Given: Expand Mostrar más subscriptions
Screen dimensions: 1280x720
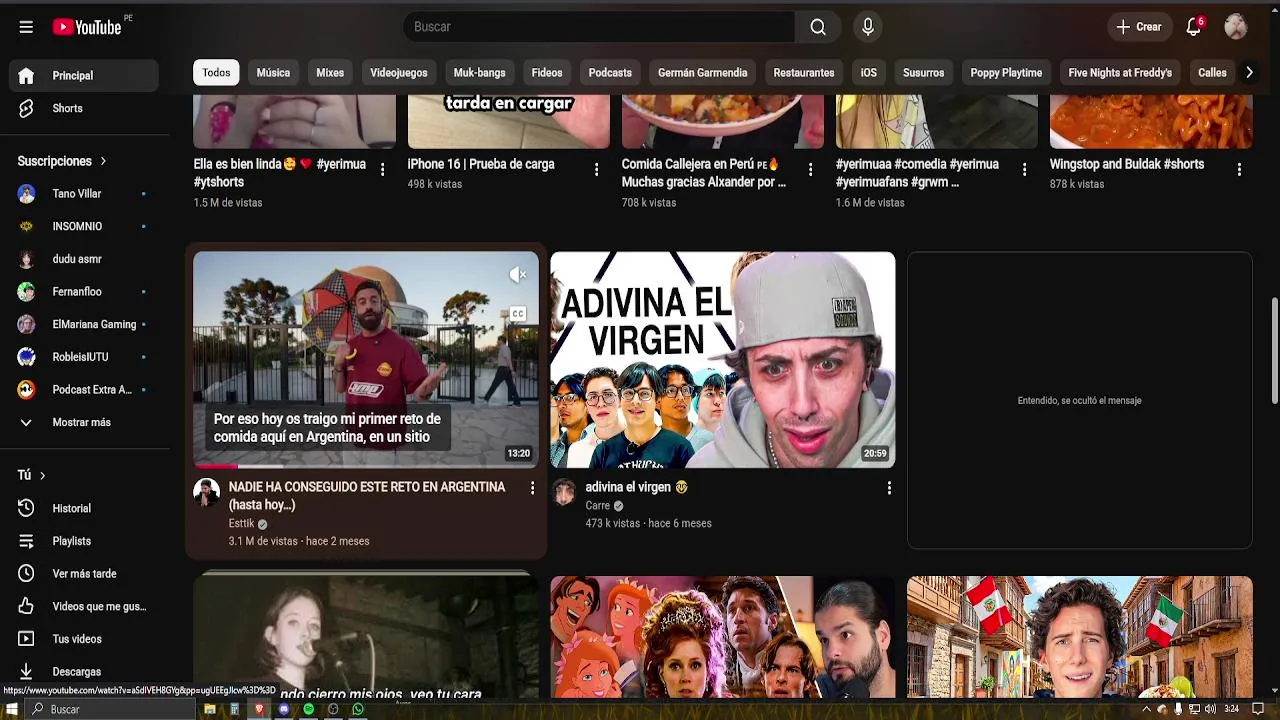Looking at the screenshot, I should click(84, 422).
